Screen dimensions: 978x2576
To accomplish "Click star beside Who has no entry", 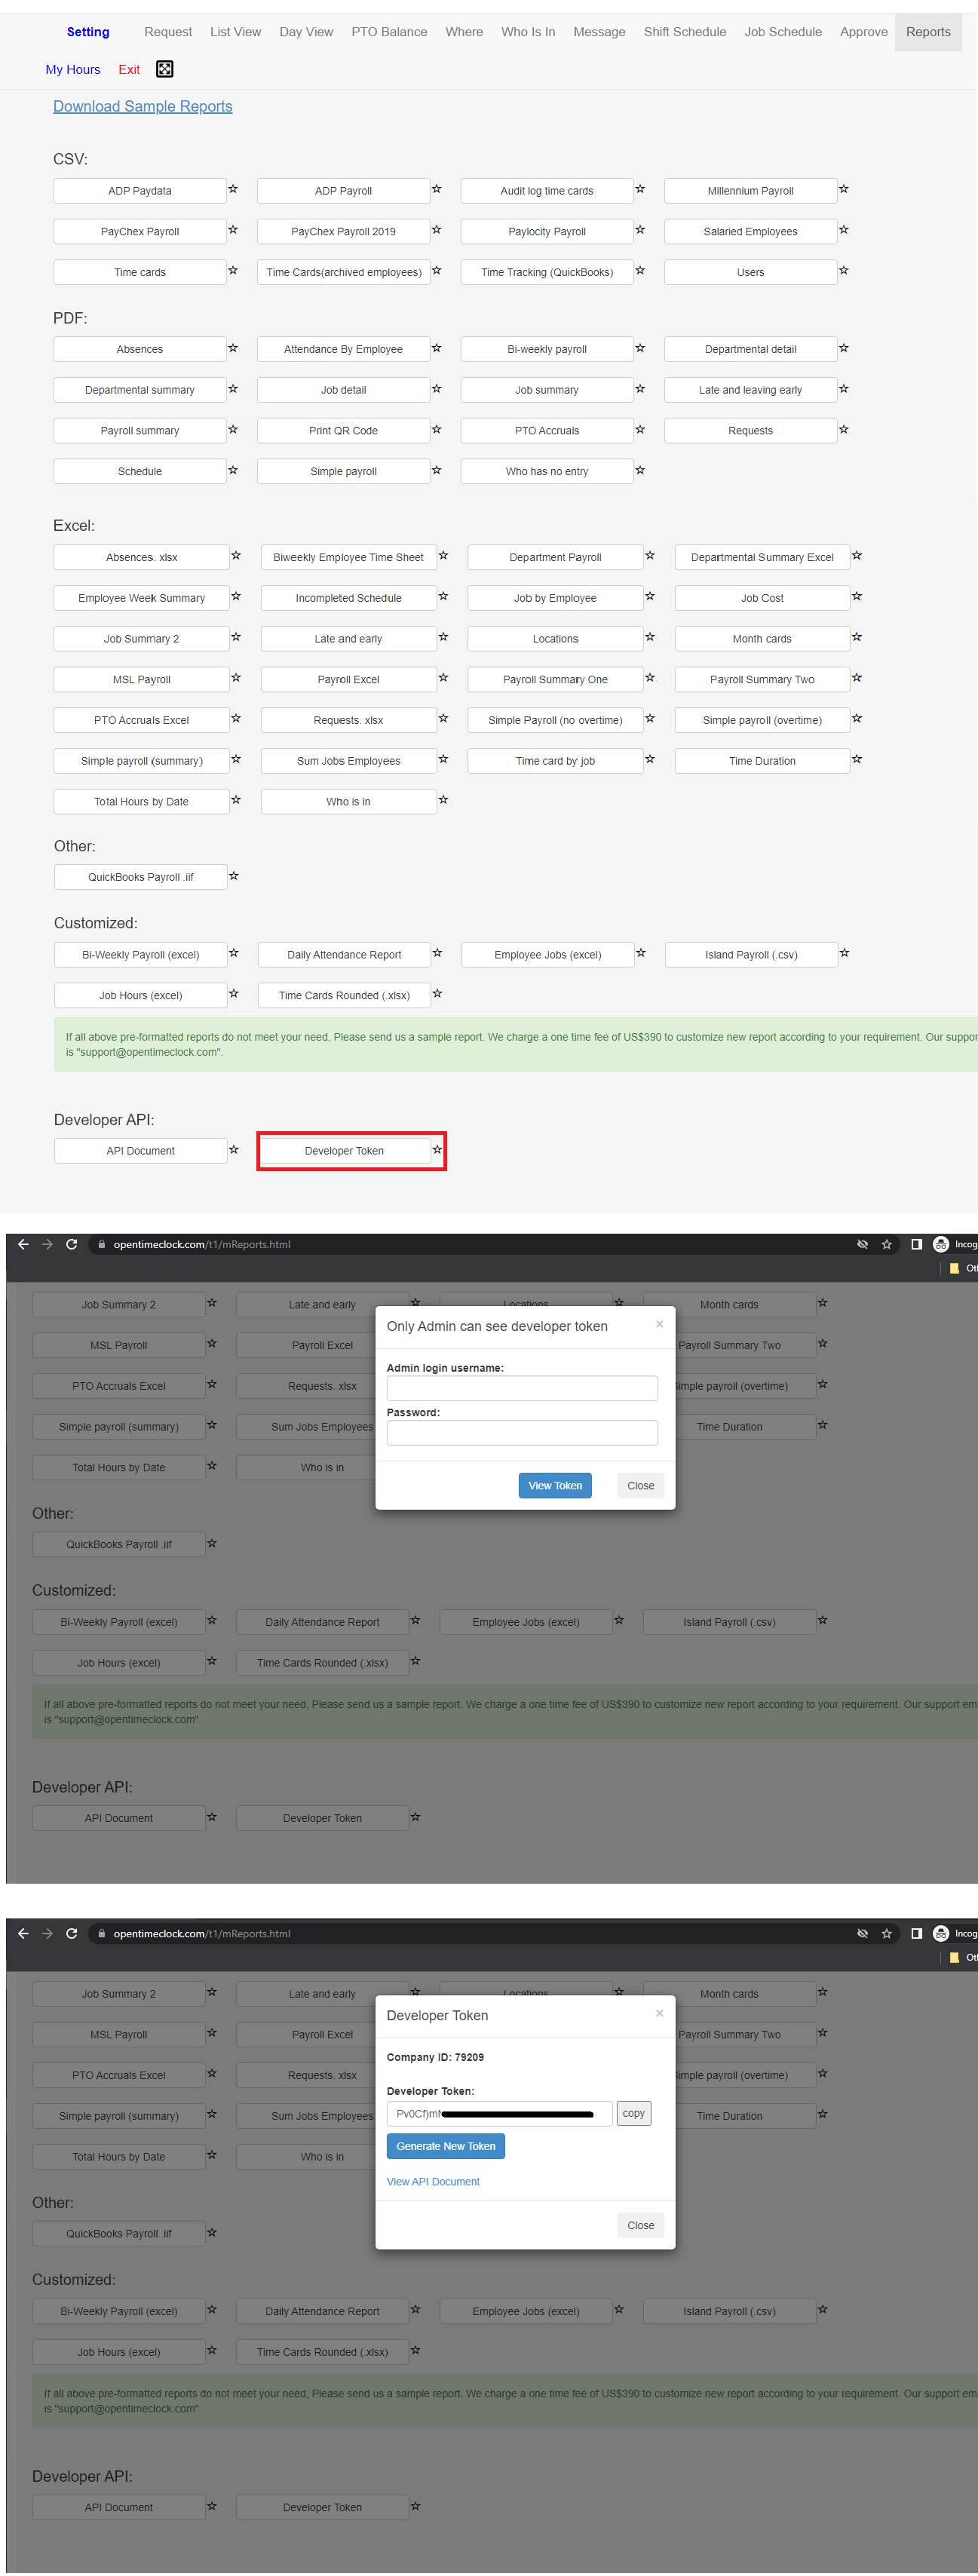I will click(x=640, y=470).
